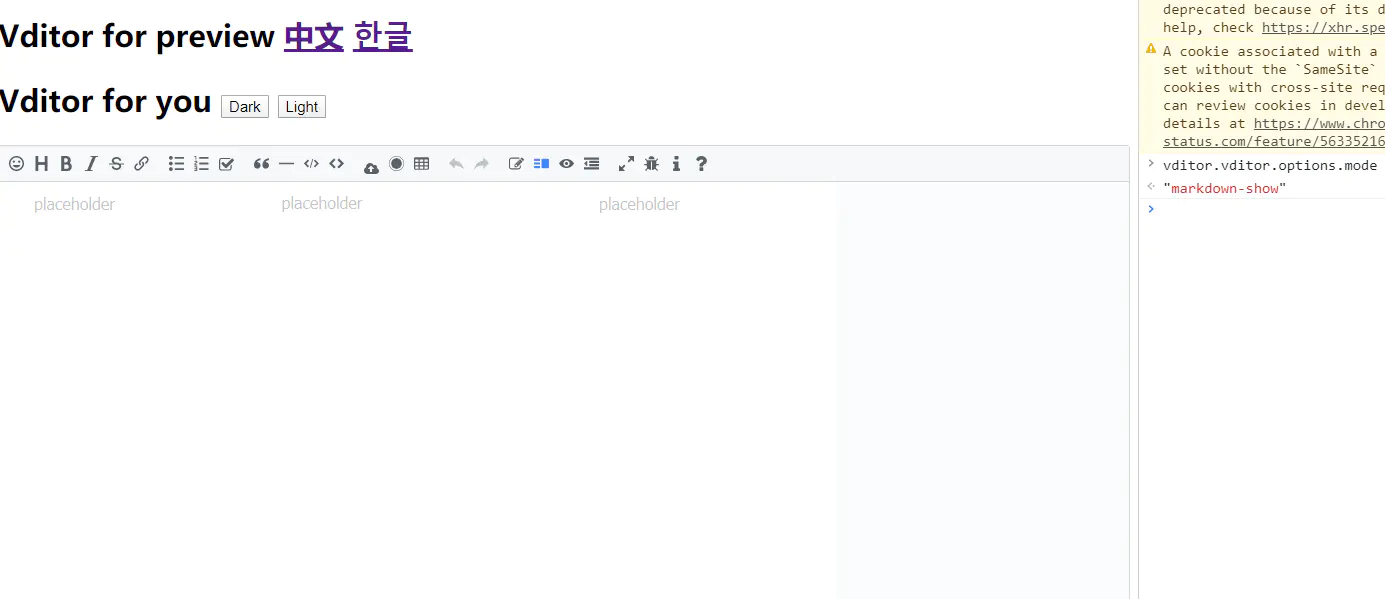1385x599 pixels.
Task: Enter fullscreen editor mode
Action: pos(626,164)
